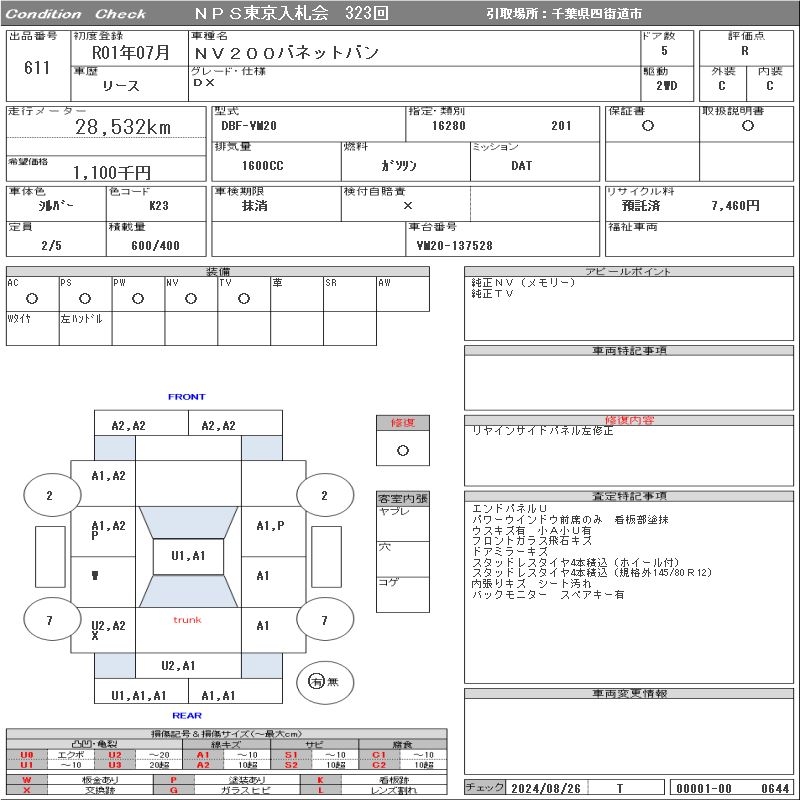Select the note フロントガラス飛石キズ
This screenshot has height=800, width=800.
tap(532, 541)
